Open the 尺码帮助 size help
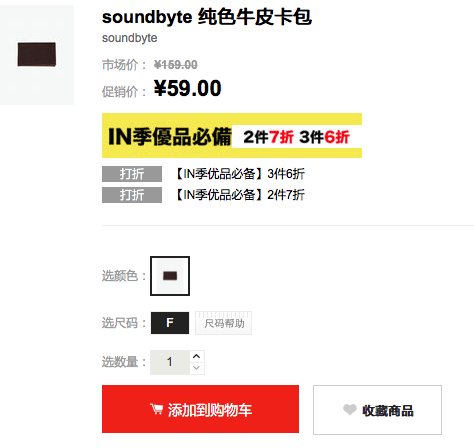Screen dimensions: 474x448 (x=224, y=323)
